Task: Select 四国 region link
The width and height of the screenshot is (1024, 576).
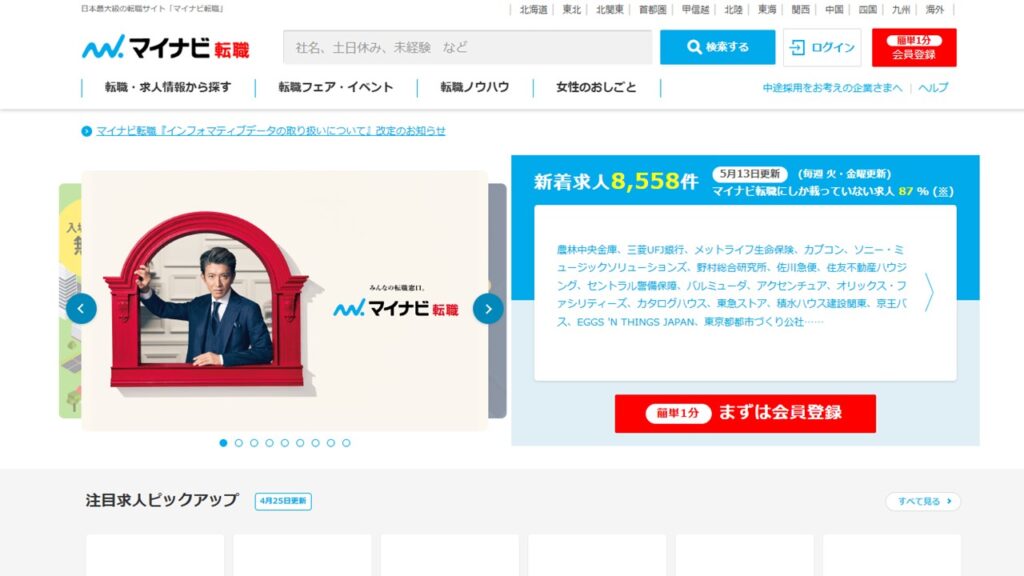Action: (868, 10)
